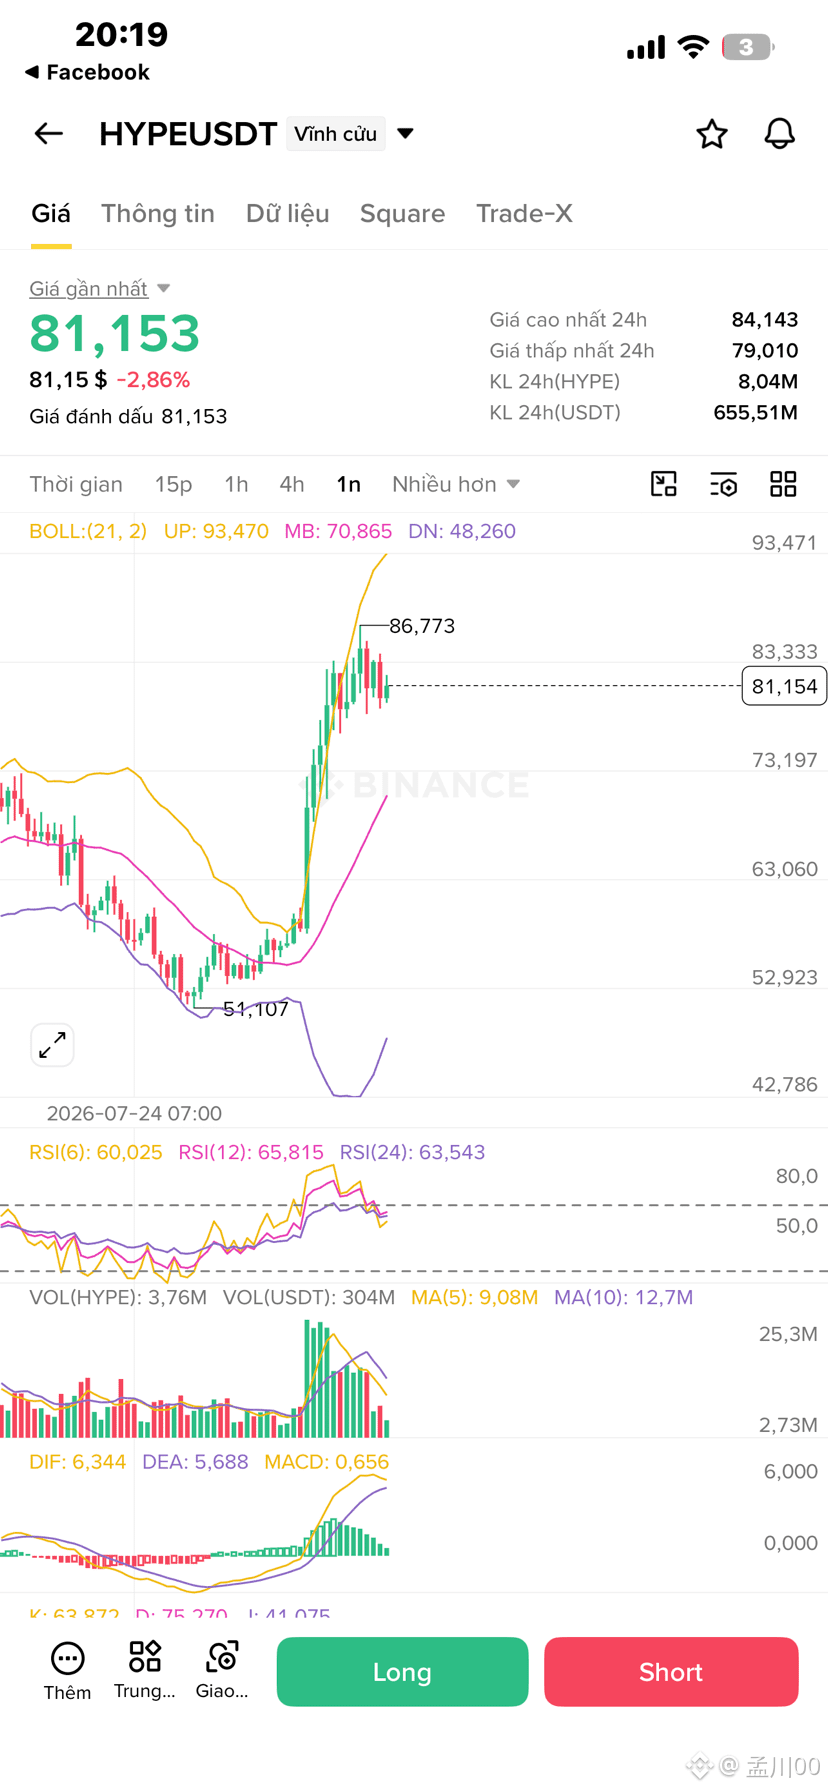This screenshot has width=828, height=1792.
Task: Tap the HYPEUSDT symbol title
Action: tap(188, 133)
